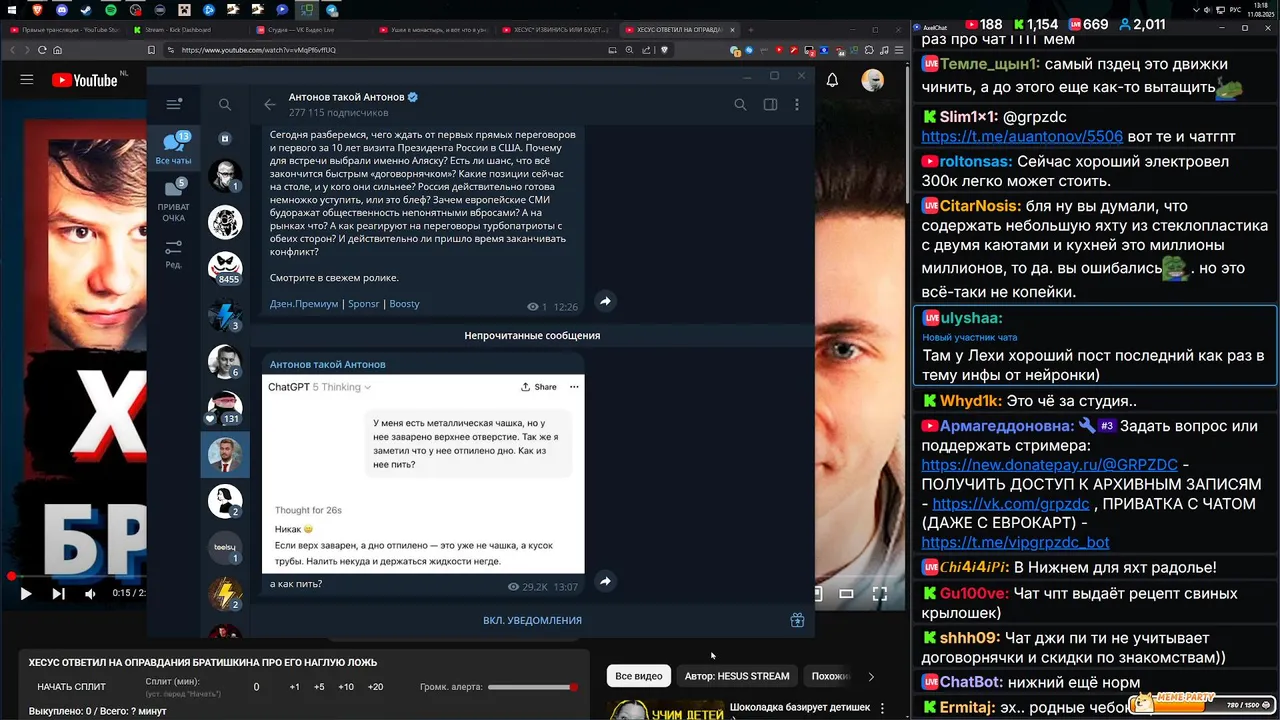Open the highlighted Антонов channel avatar
This screenshot has width=1280, height=720.
tap(225, 455)
